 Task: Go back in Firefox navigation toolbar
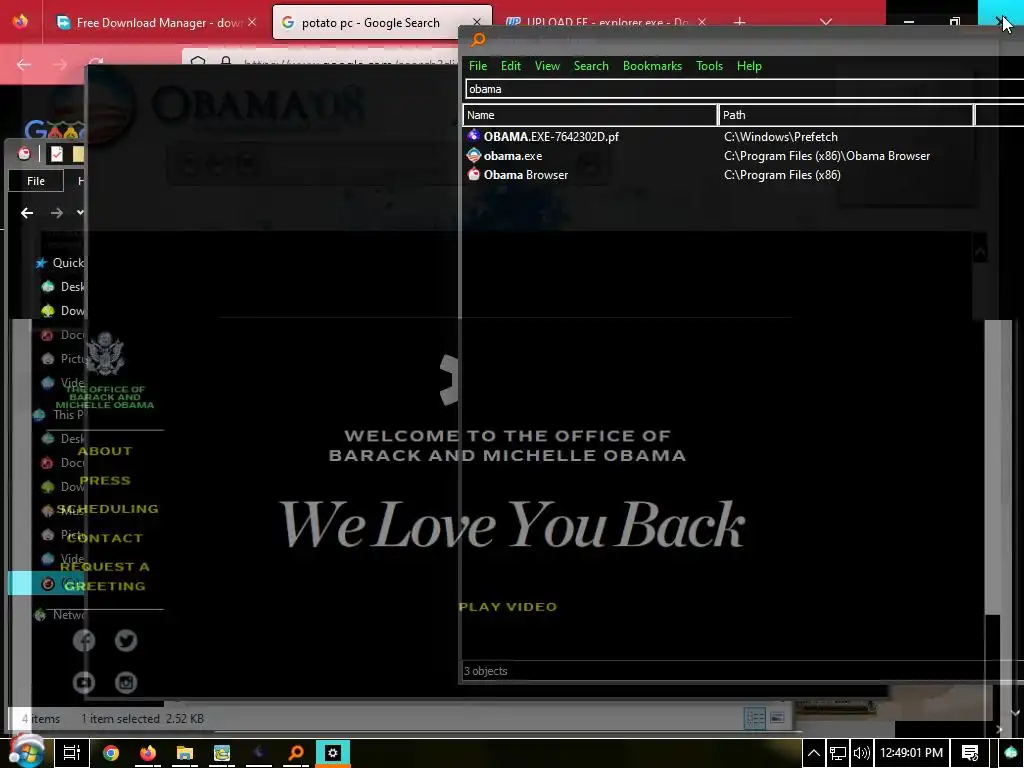[x=24, y=64]
